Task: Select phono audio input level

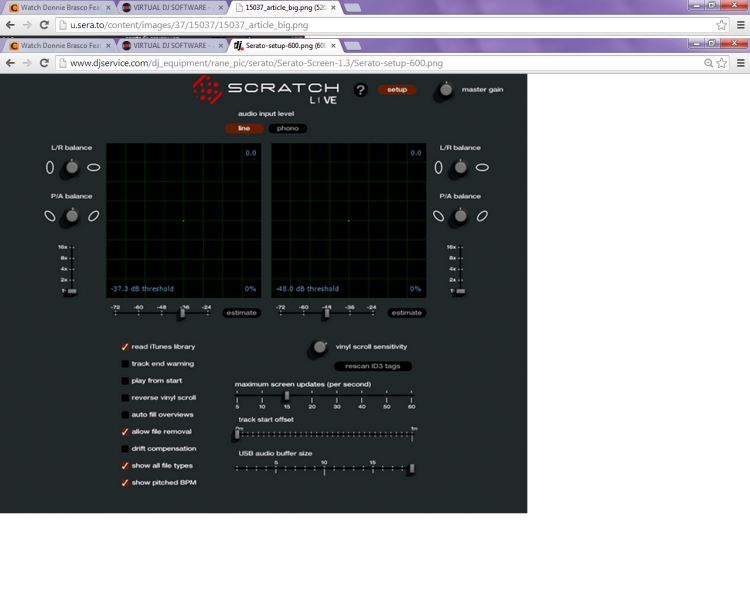Action: (287, 128)
